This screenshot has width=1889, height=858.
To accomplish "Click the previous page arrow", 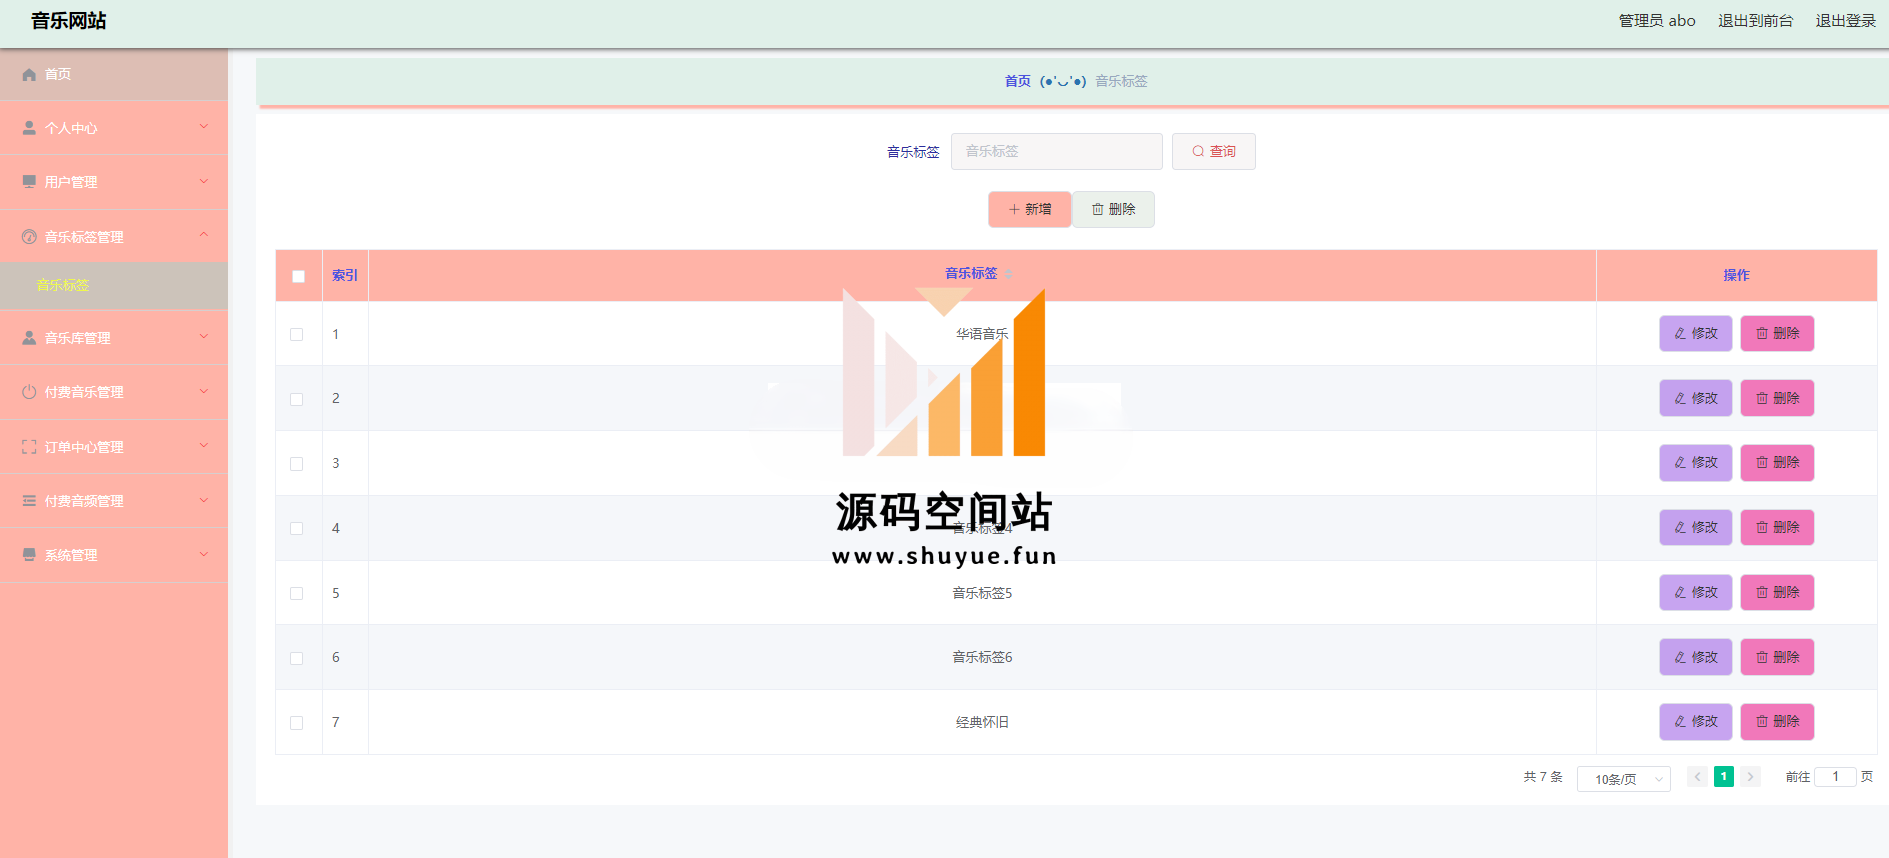I will pos(1697,777).
